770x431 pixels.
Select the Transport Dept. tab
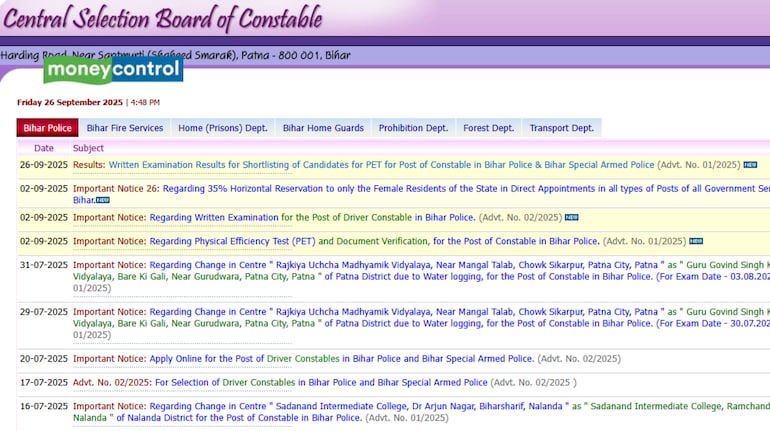click(x=561, y=128)
